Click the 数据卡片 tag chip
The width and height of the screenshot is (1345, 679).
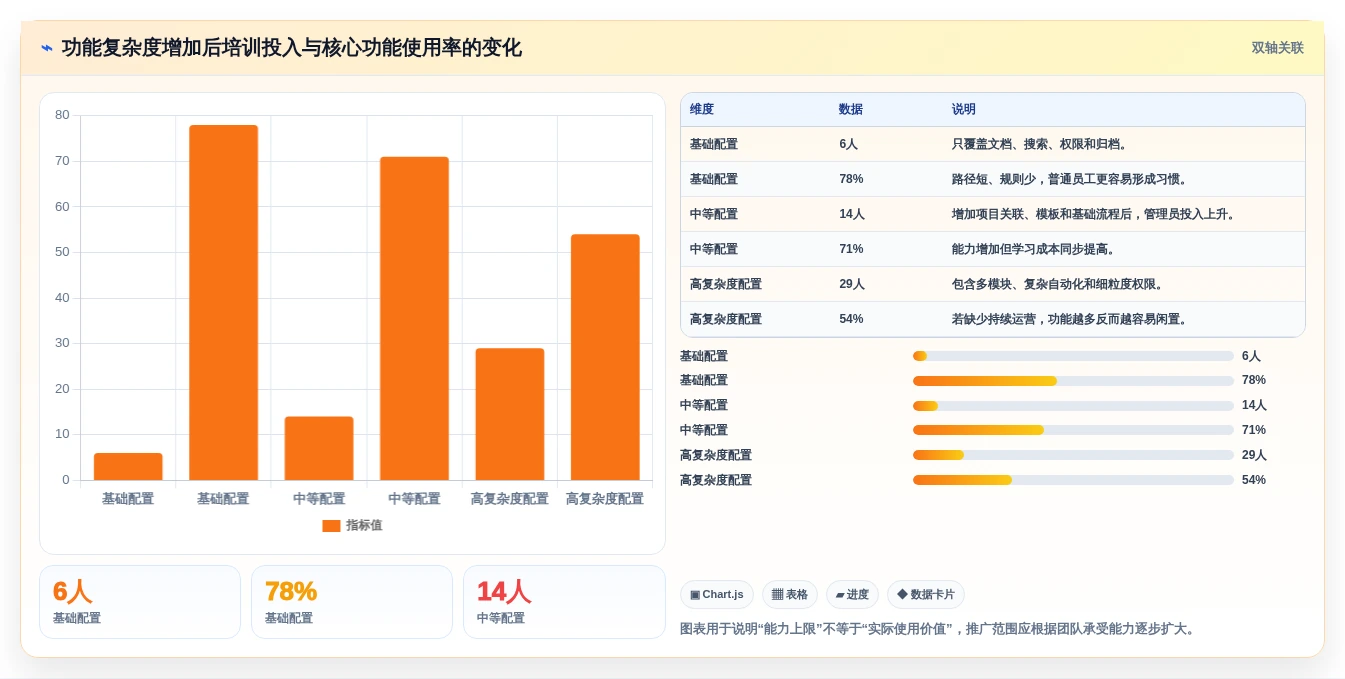(x=926, y=595)
